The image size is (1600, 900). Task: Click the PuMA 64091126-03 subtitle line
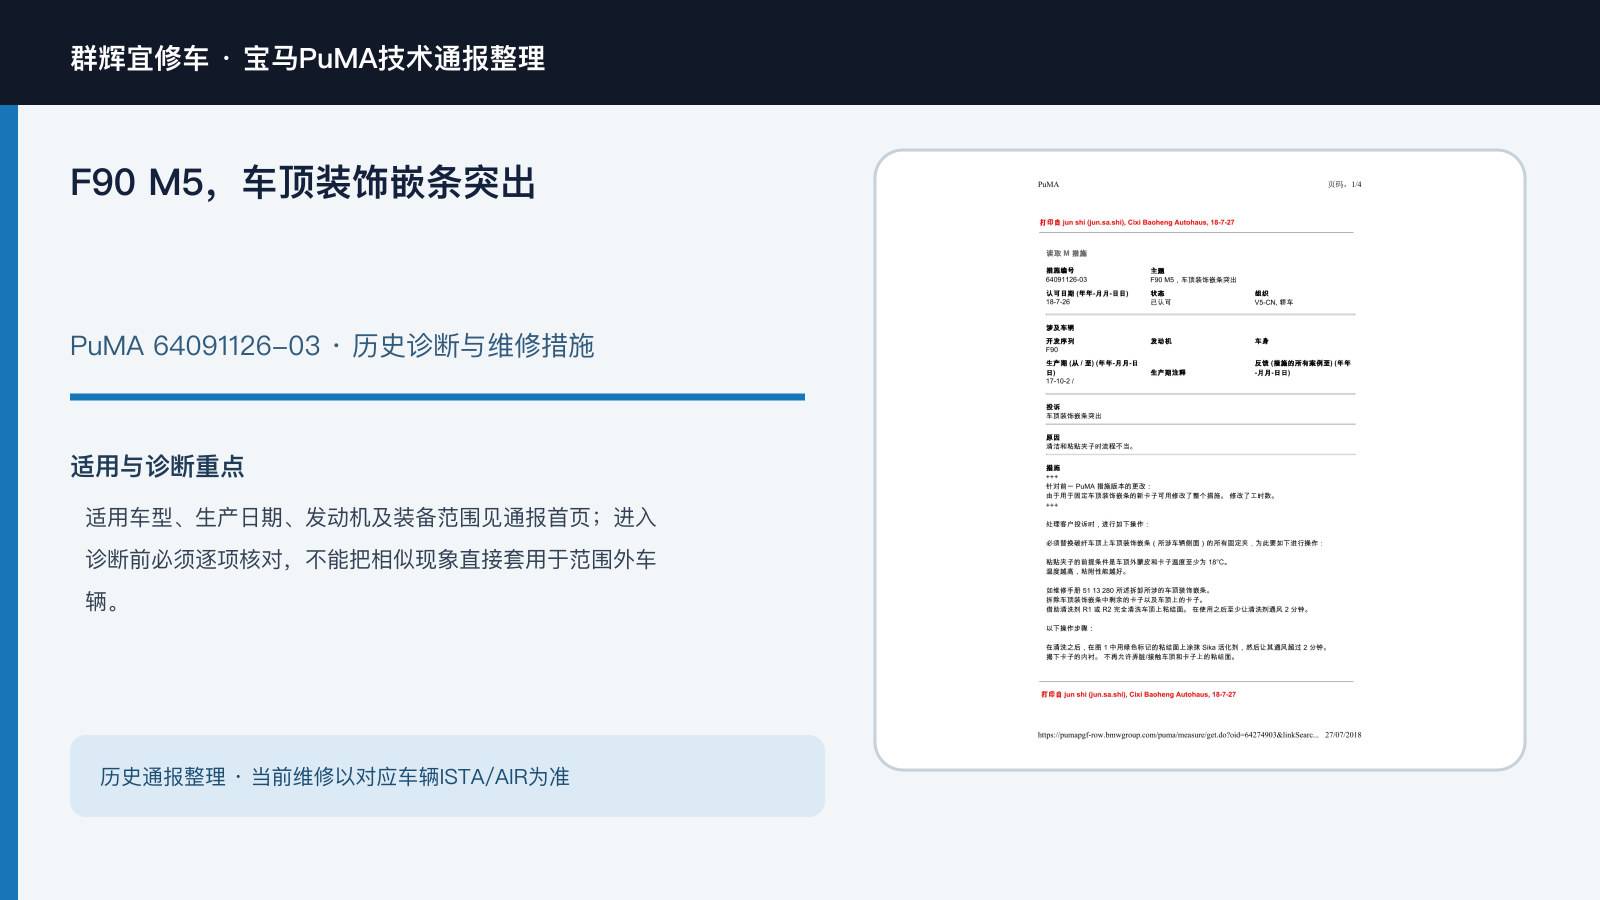(x=332, y=346)
